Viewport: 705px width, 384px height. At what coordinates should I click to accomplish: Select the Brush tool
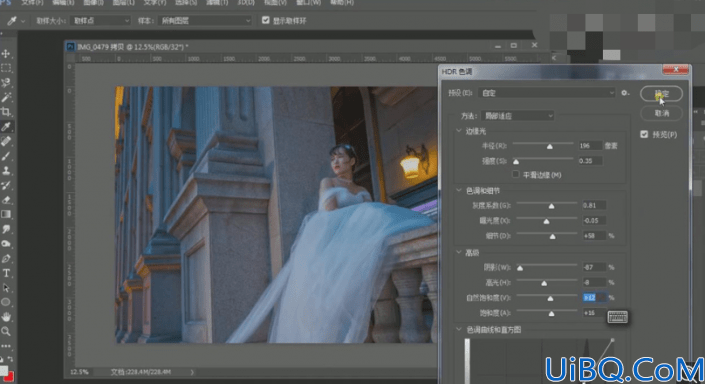coord(6,156)
